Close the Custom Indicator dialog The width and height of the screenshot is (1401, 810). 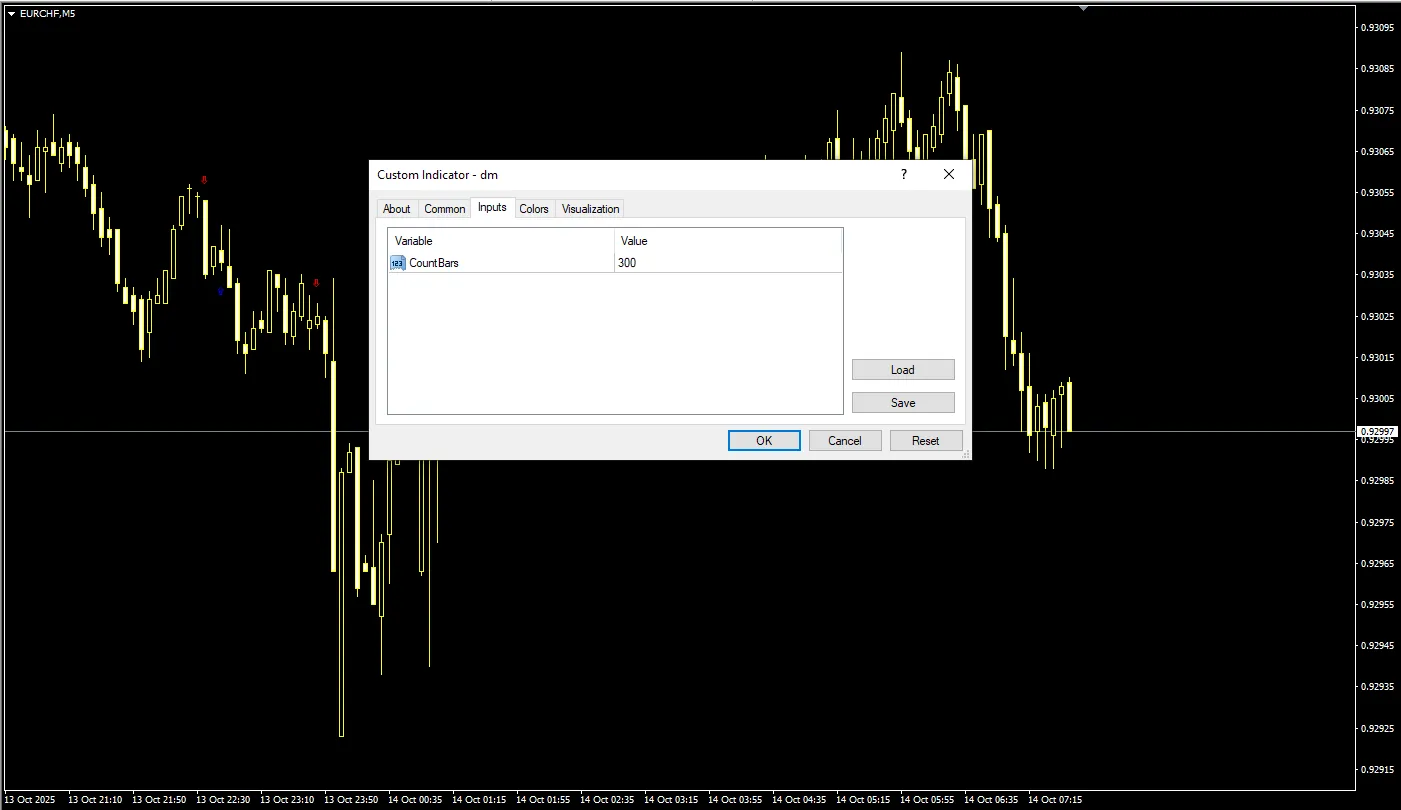coord(949,174)
